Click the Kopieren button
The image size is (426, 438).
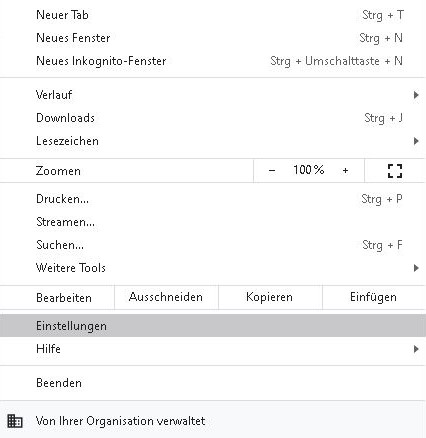(270, 297)
